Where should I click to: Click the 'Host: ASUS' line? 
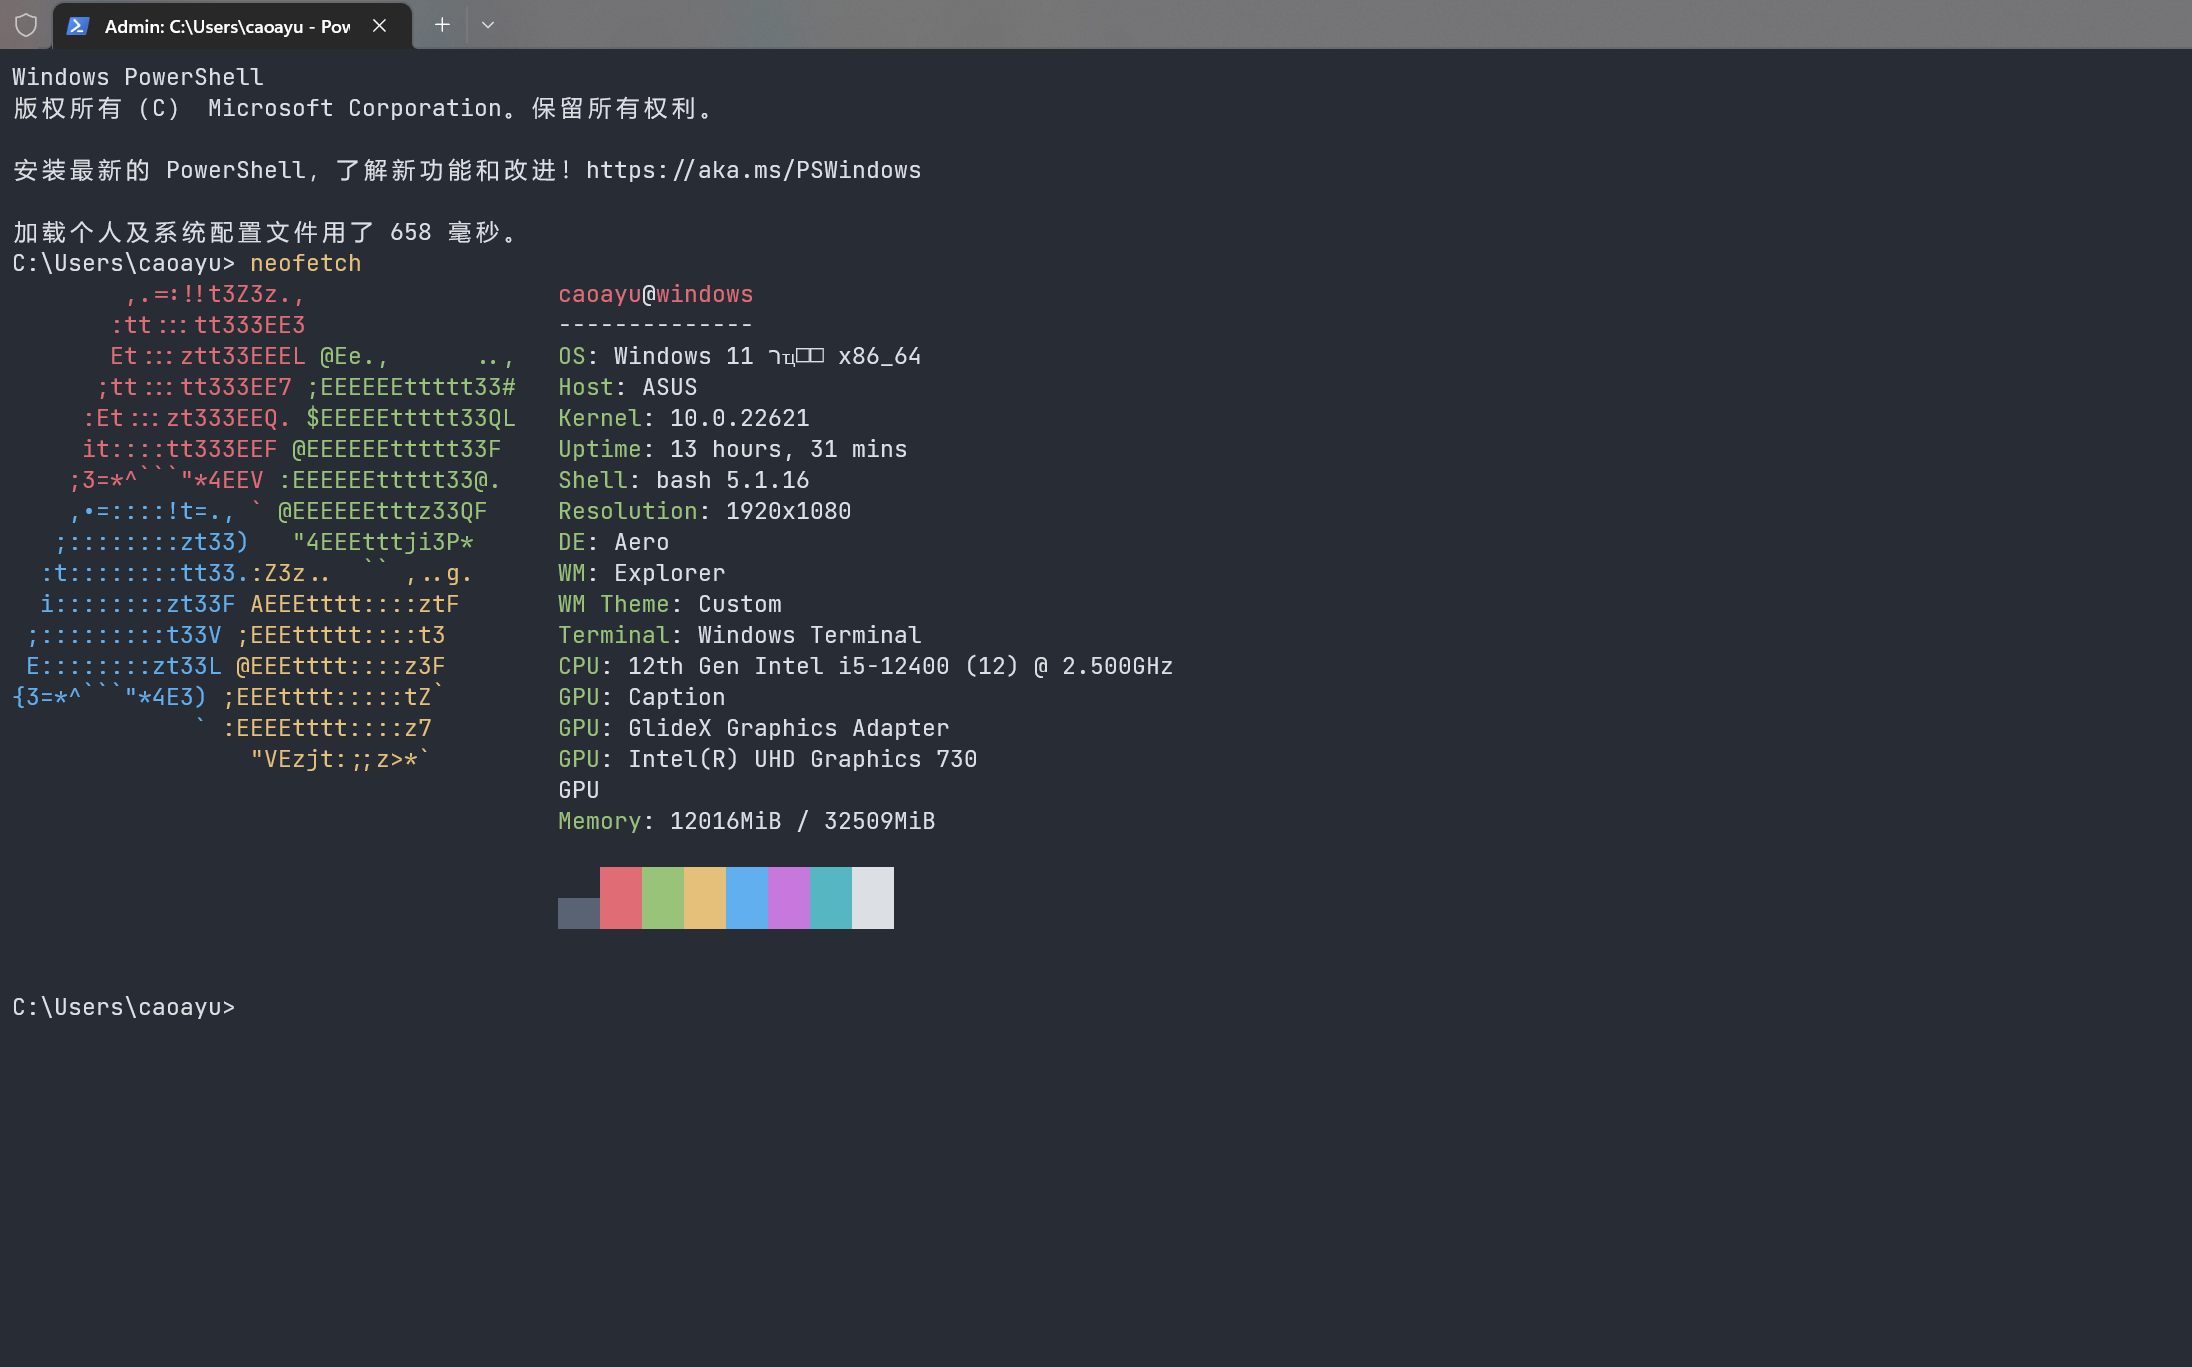click(x=628, y=387)
